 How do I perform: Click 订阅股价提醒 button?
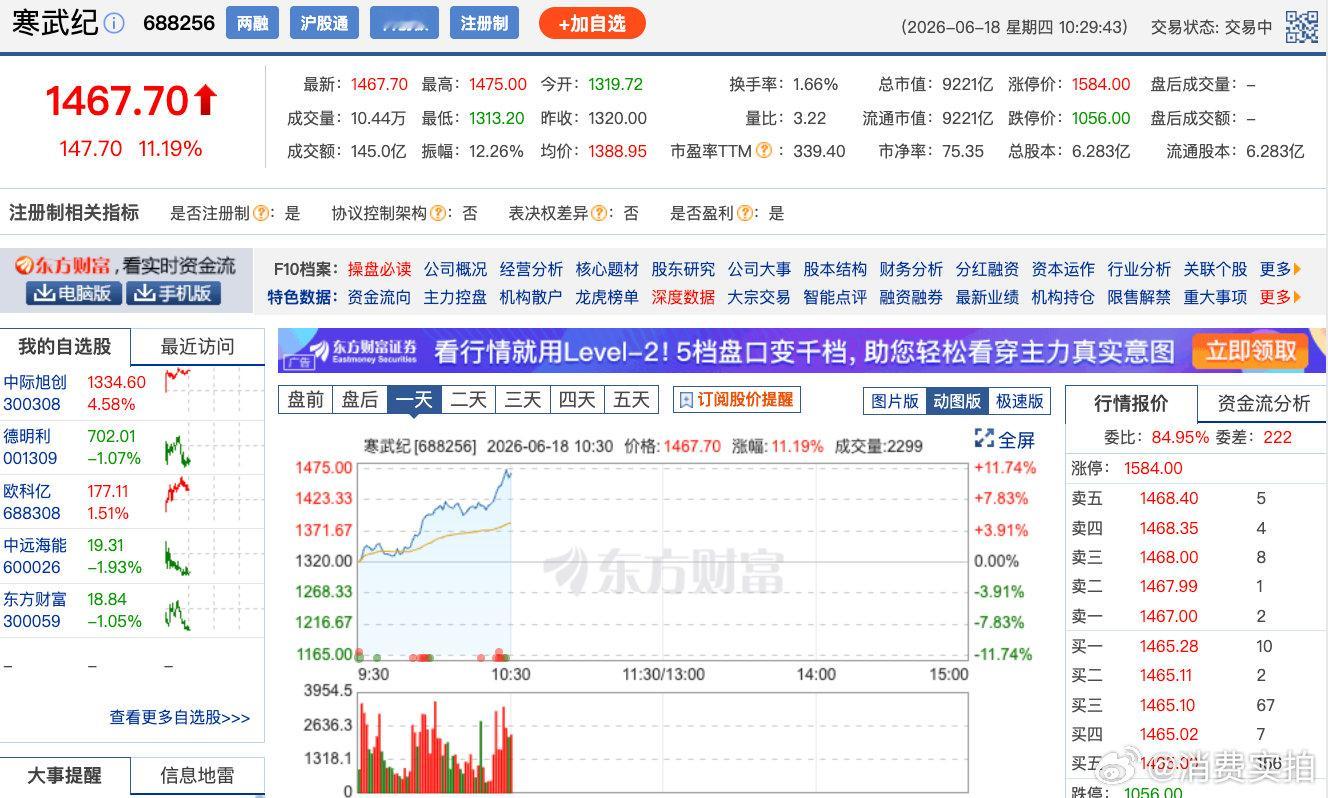(737, 400)
